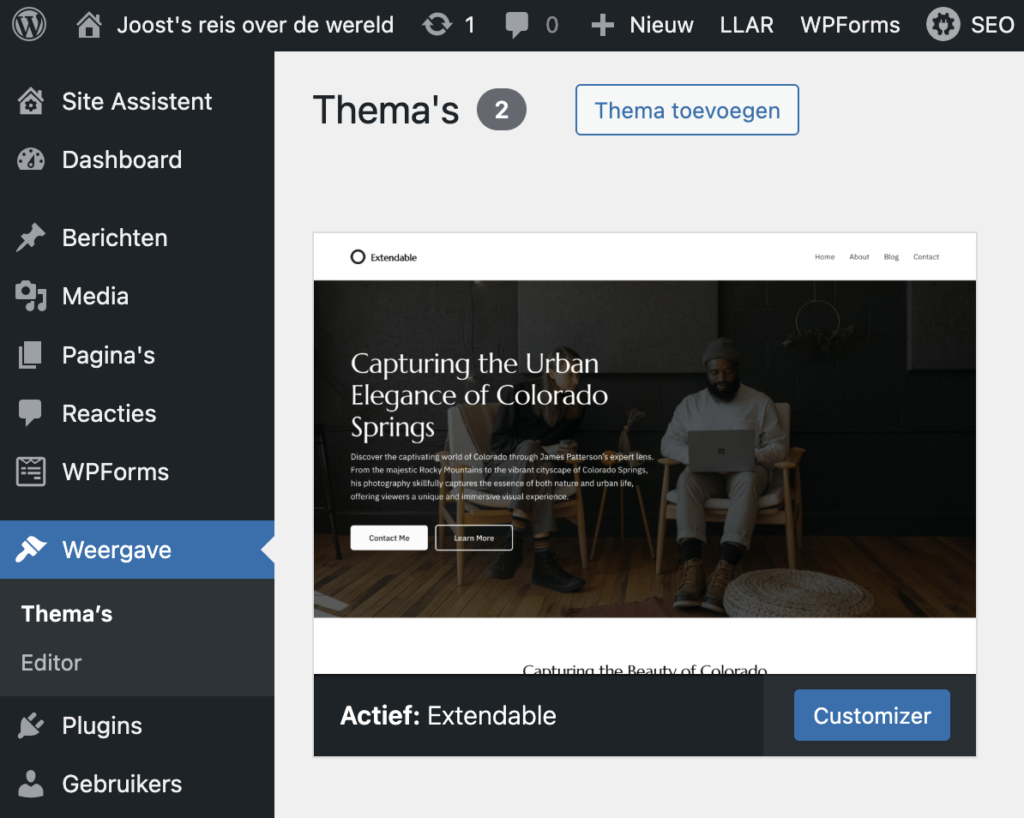Image resolution: width=1024 pixels, height=818 pixels.
Task: Click the Berichten pushpin icon
Action: pyautogui.click(x=31, y=238)
